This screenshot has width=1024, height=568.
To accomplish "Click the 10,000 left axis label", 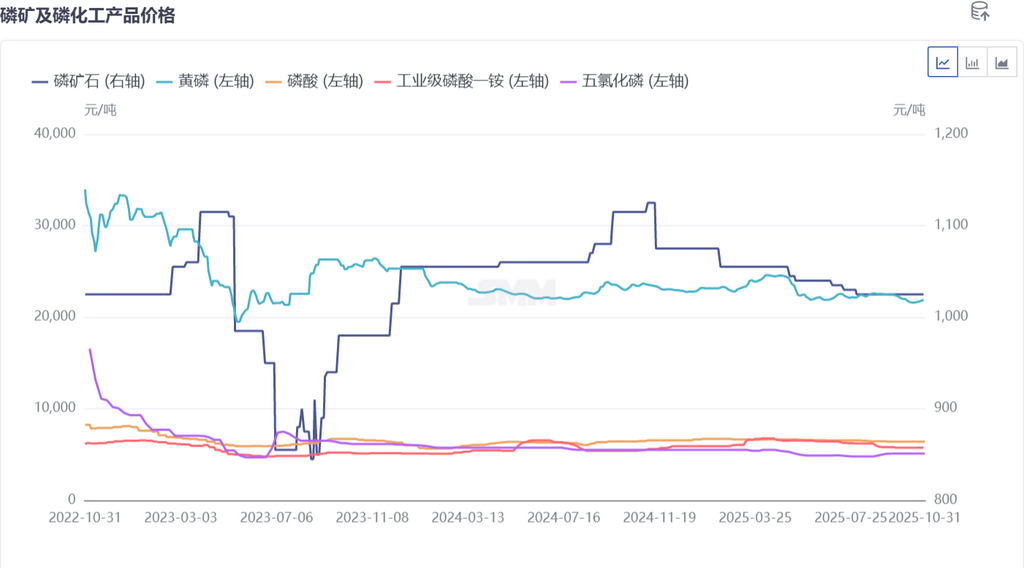I will pos(55,408).
